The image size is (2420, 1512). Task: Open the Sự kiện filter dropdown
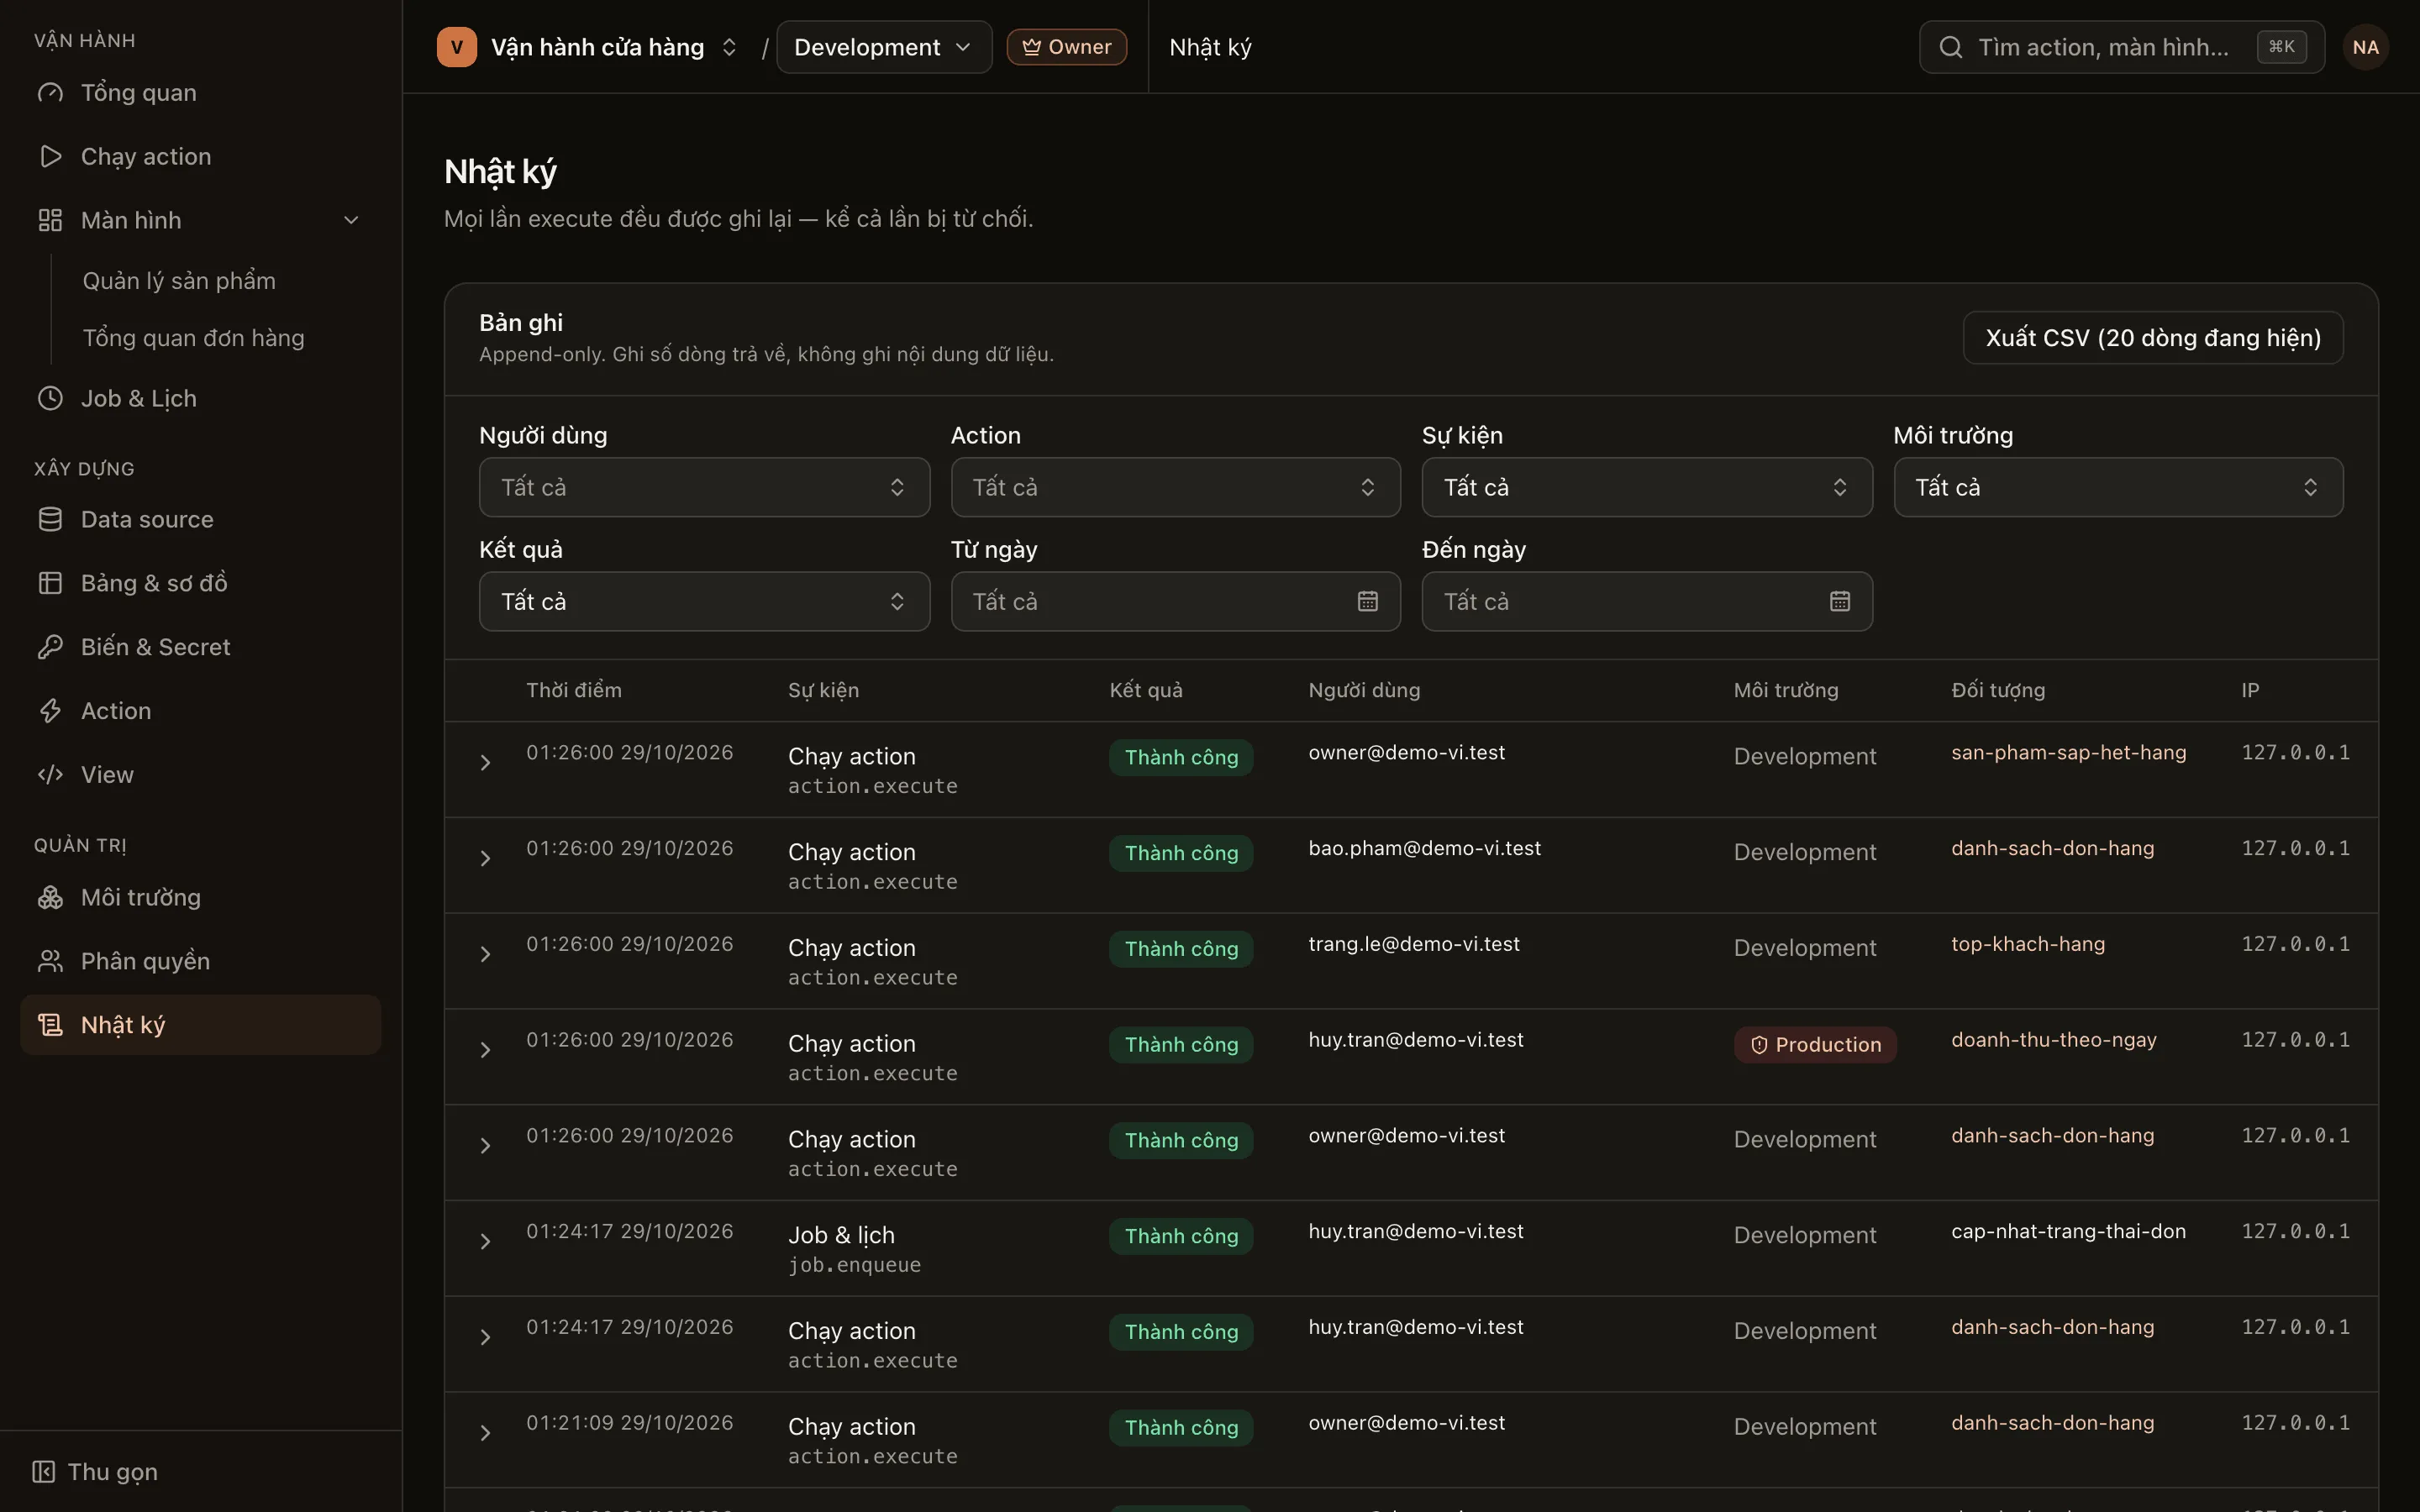click(1647, 487)
